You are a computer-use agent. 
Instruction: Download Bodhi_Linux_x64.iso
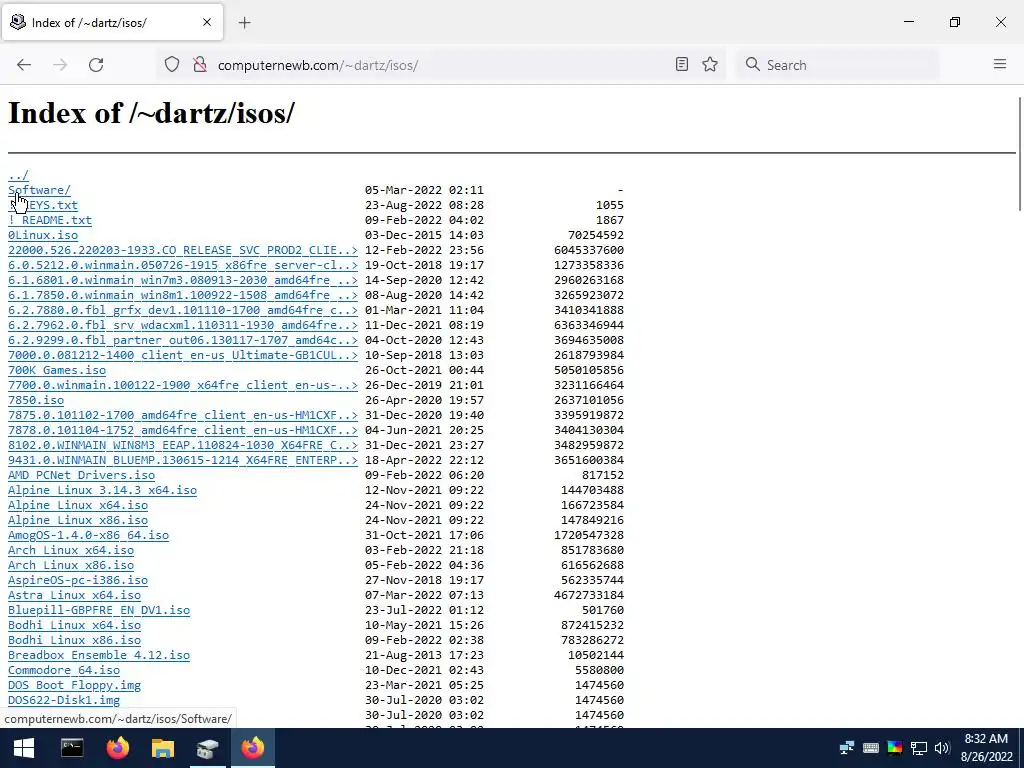click(74, 626)
